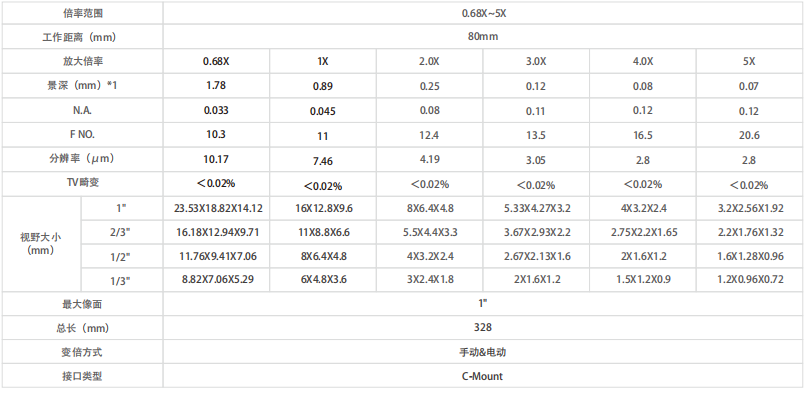Select the 80mm working distance cell

(483, 37)
